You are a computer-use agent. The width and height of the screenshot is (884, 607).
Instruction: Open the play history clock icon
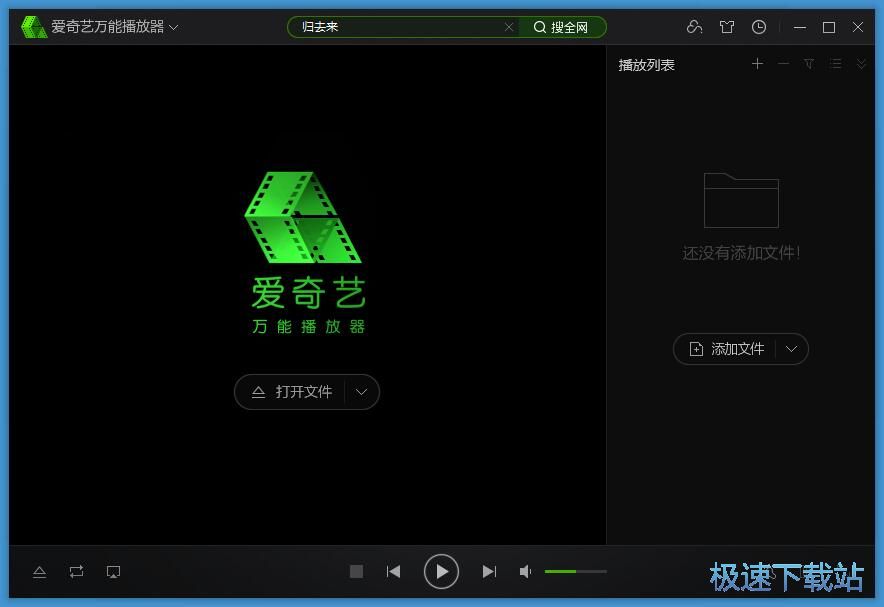click(x=759, y=26)
